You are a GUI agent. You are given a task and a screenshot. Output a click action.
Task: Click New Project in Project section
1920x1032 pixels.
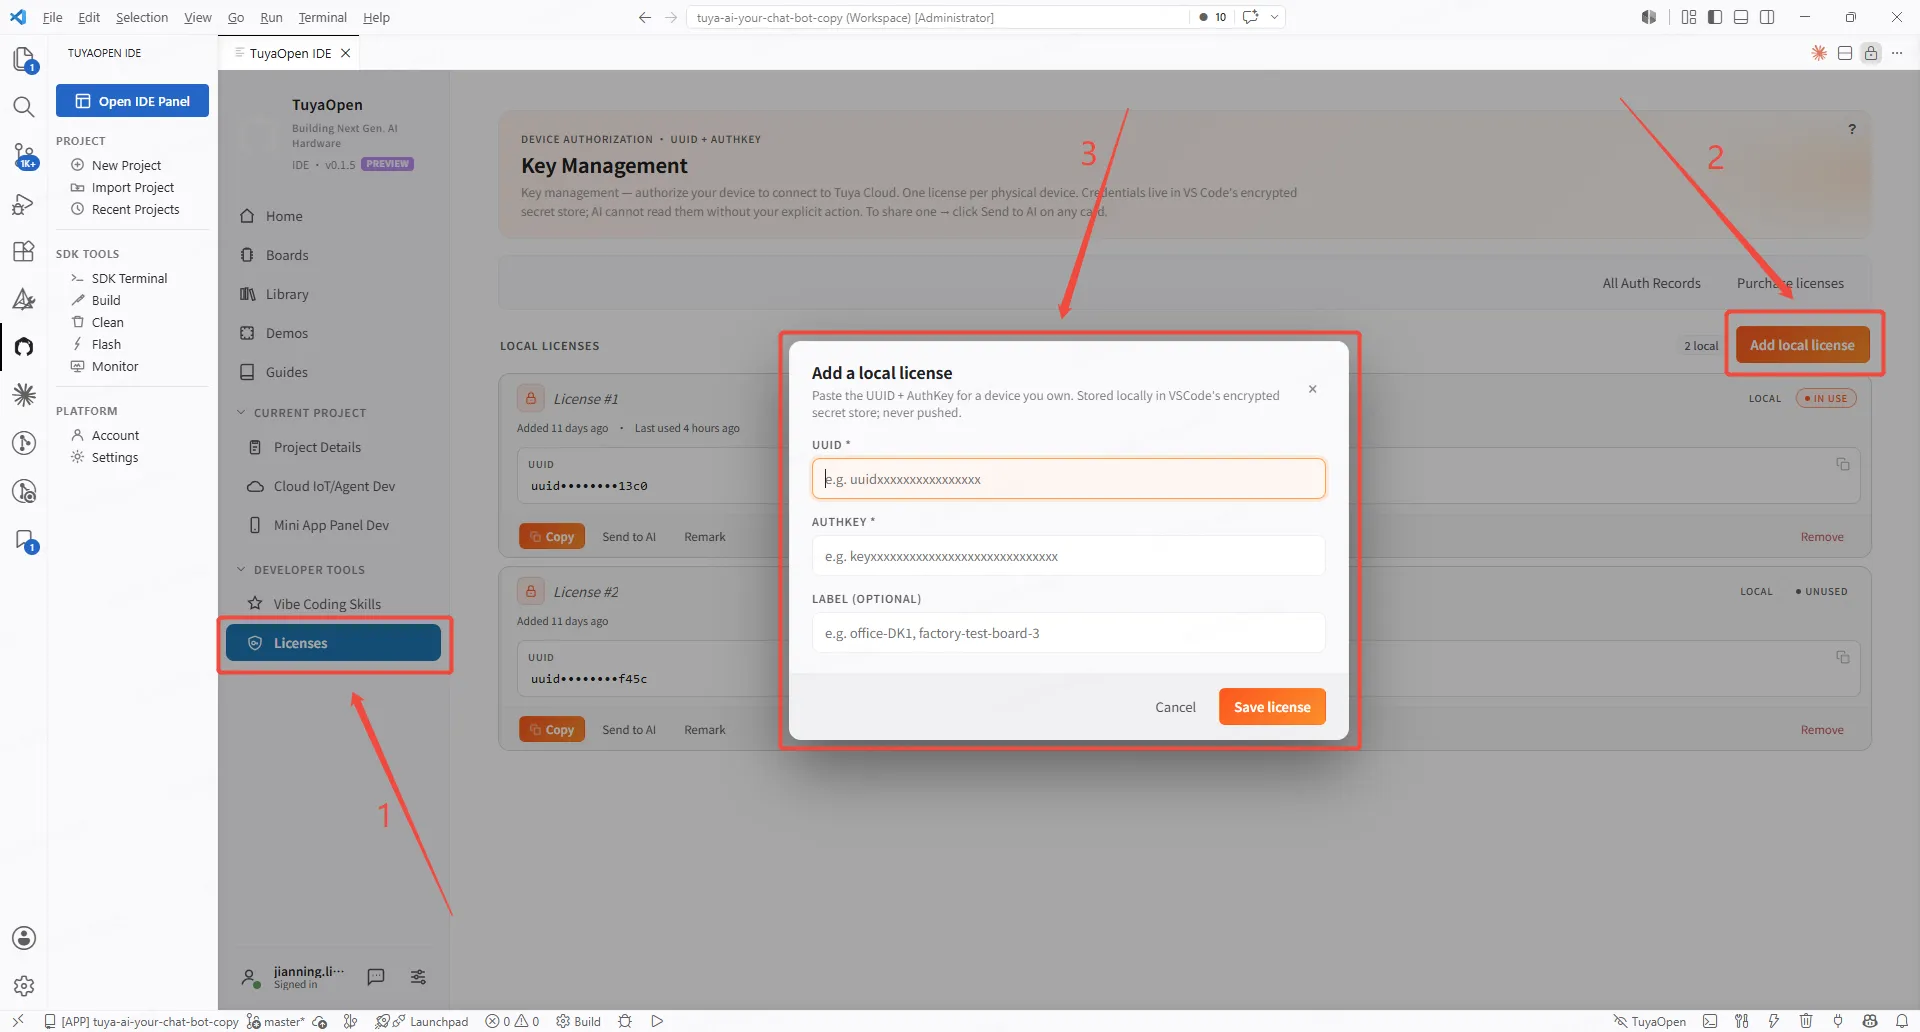(126, 165)
